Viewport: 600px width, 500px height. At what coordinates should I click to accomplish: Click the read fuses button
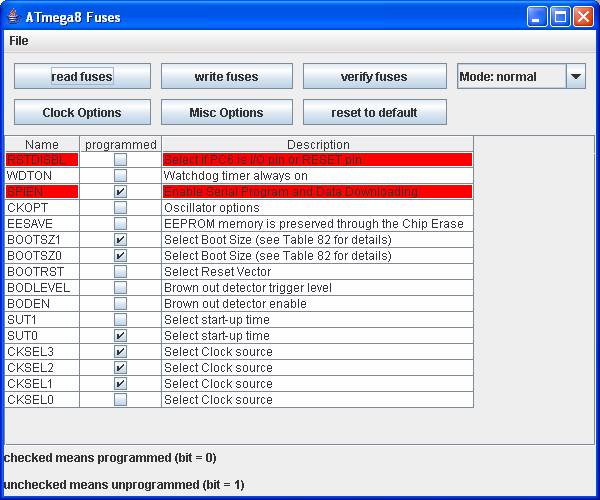pyautogui.click(x=82, y=76)
